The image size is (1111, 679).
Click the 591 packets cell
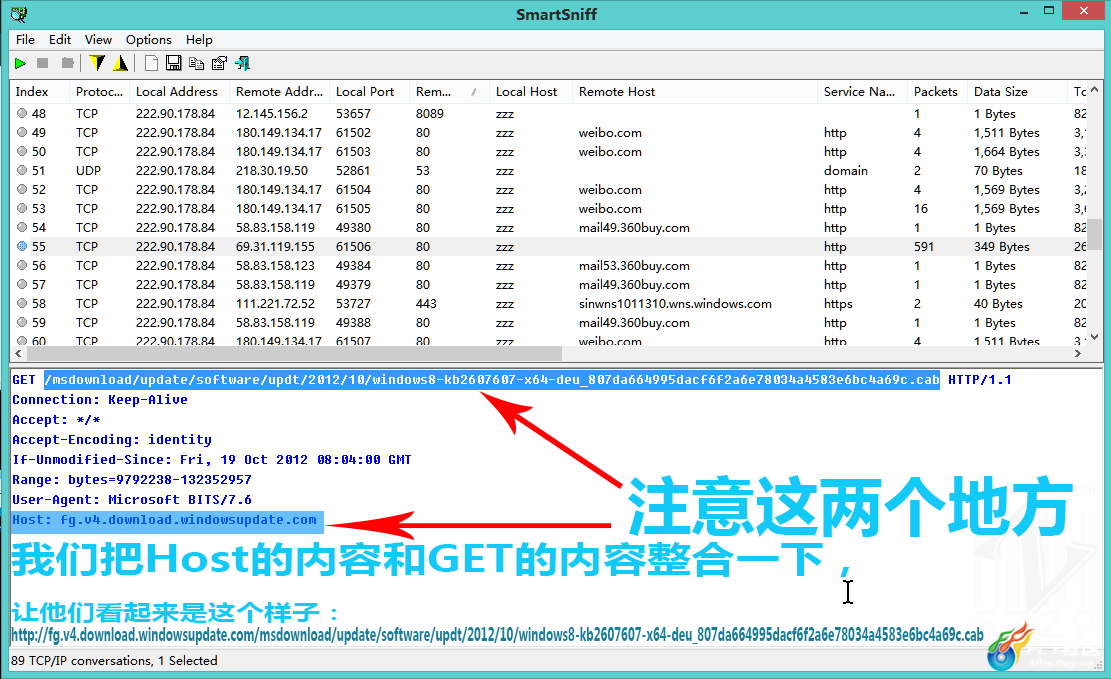(924, 247)
